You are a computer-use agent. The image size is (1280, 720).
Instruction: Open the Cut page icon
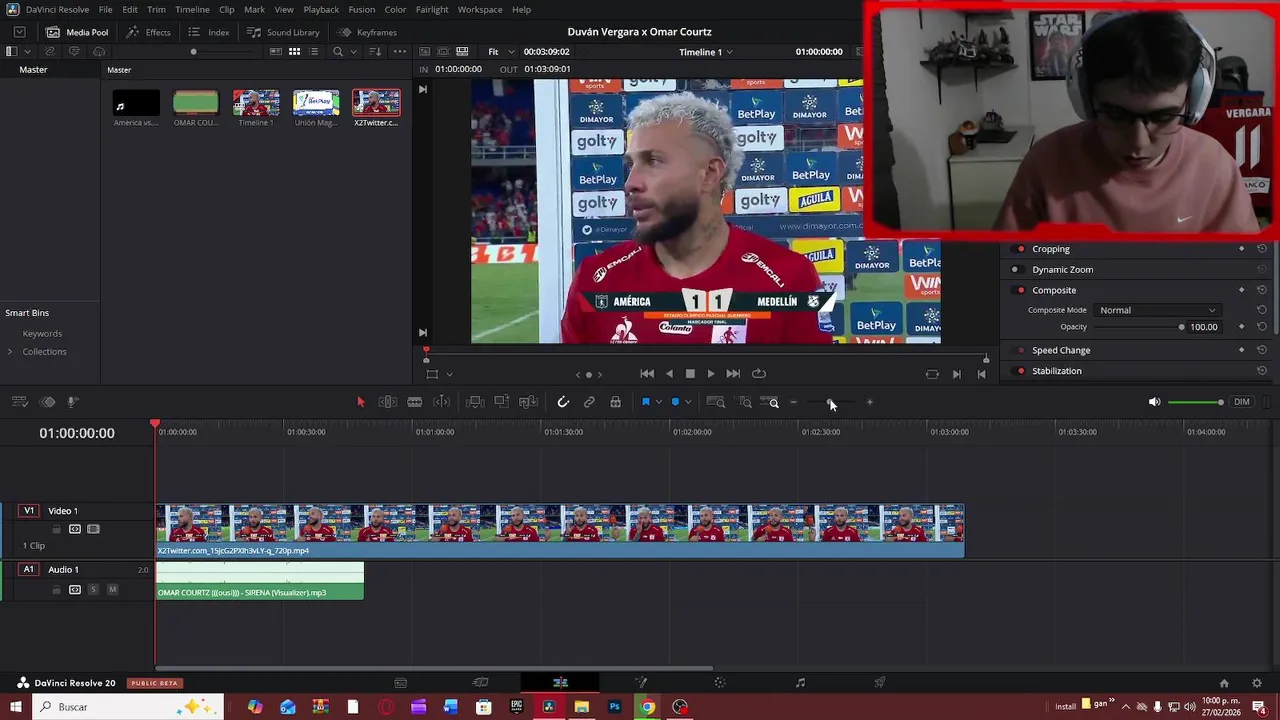coord(481,683)
